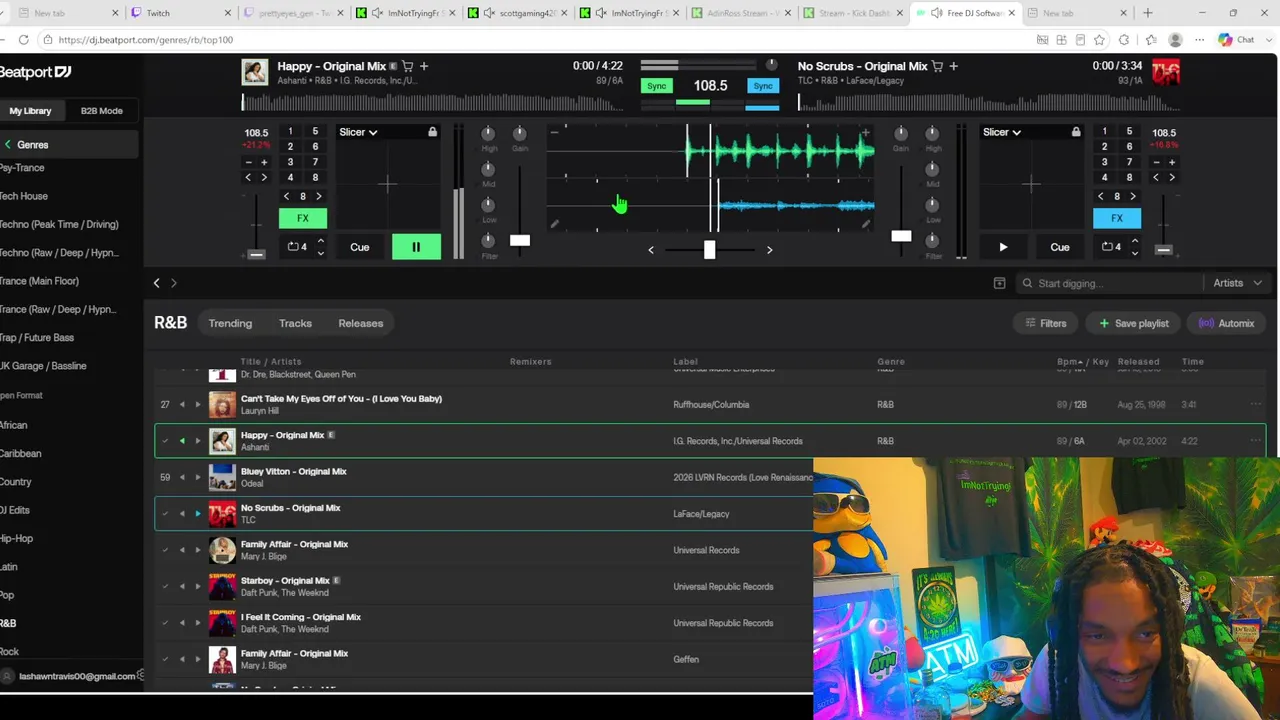Click the plus icon next to No Scrubs title
Image resolution: width=1280 pixels, height=720 pixels.
point(953,66)
